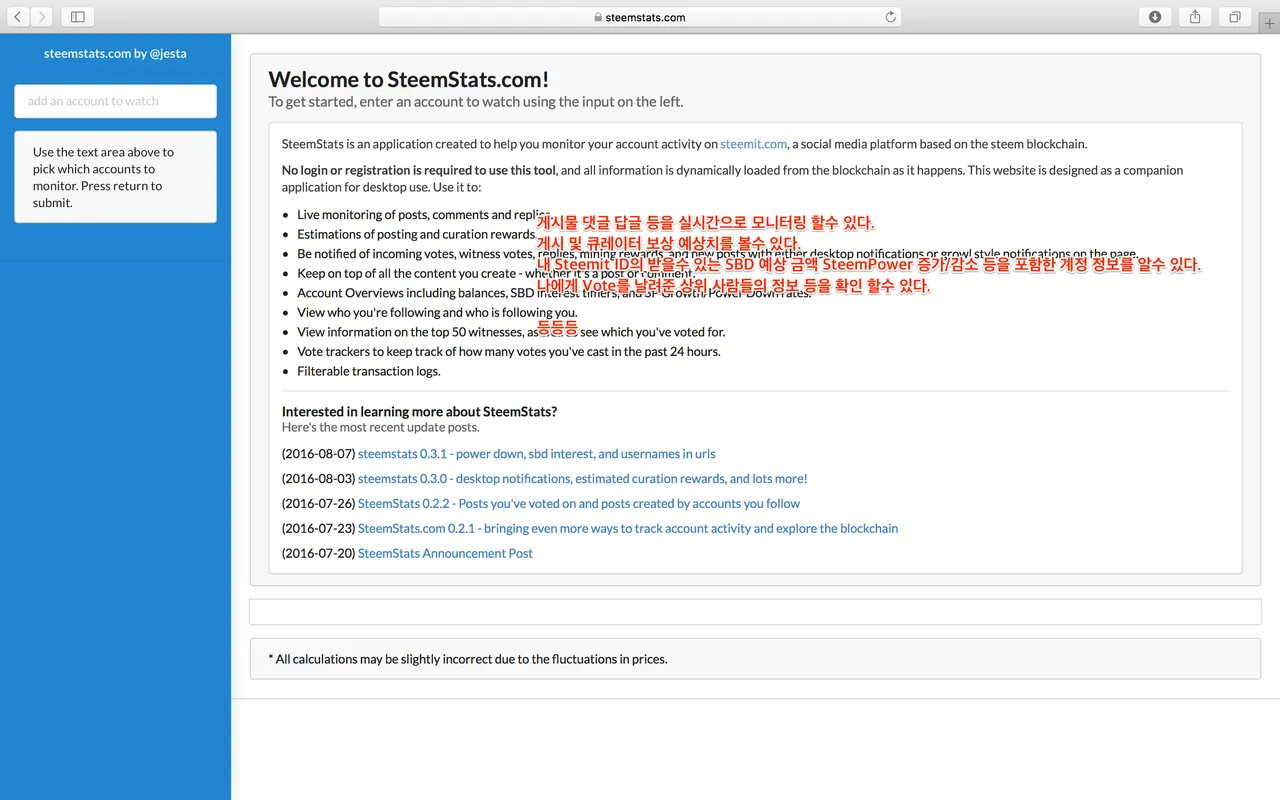Screen dimensions: 1280x800
Task: Click 'View who you're following' bullet
Action: click(x=437, y=313)
